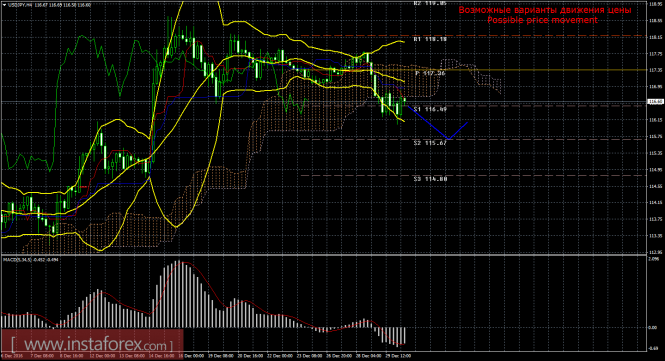Click the 0.00 MACD zero level label
665x361 pixels.
[x=653, y=327]
